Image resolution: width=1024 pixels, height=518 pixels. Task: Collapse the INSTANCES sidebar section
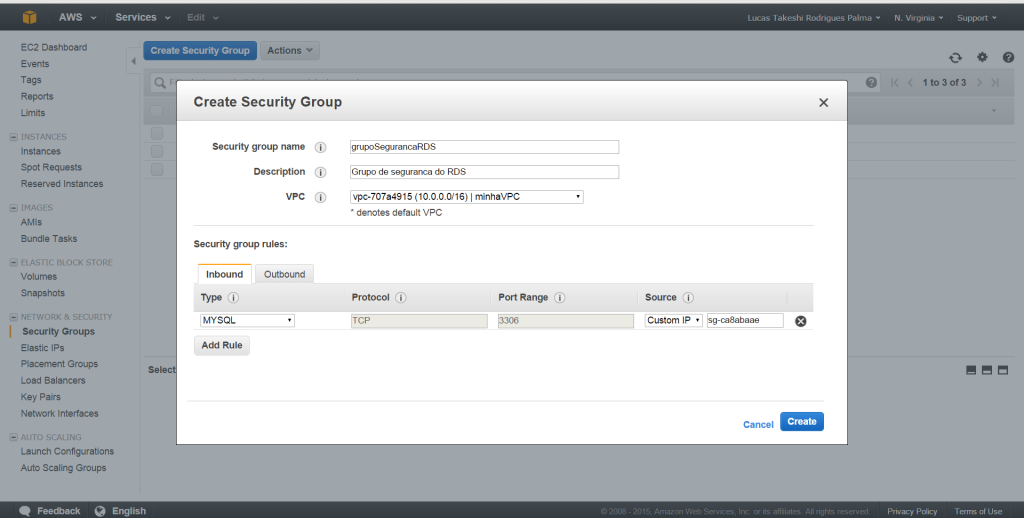[14, 137]
